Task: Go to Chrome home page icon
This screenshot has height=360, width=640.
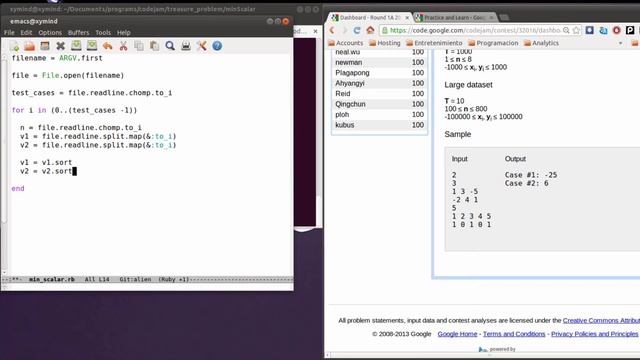Action: click(x=370, y=30)
